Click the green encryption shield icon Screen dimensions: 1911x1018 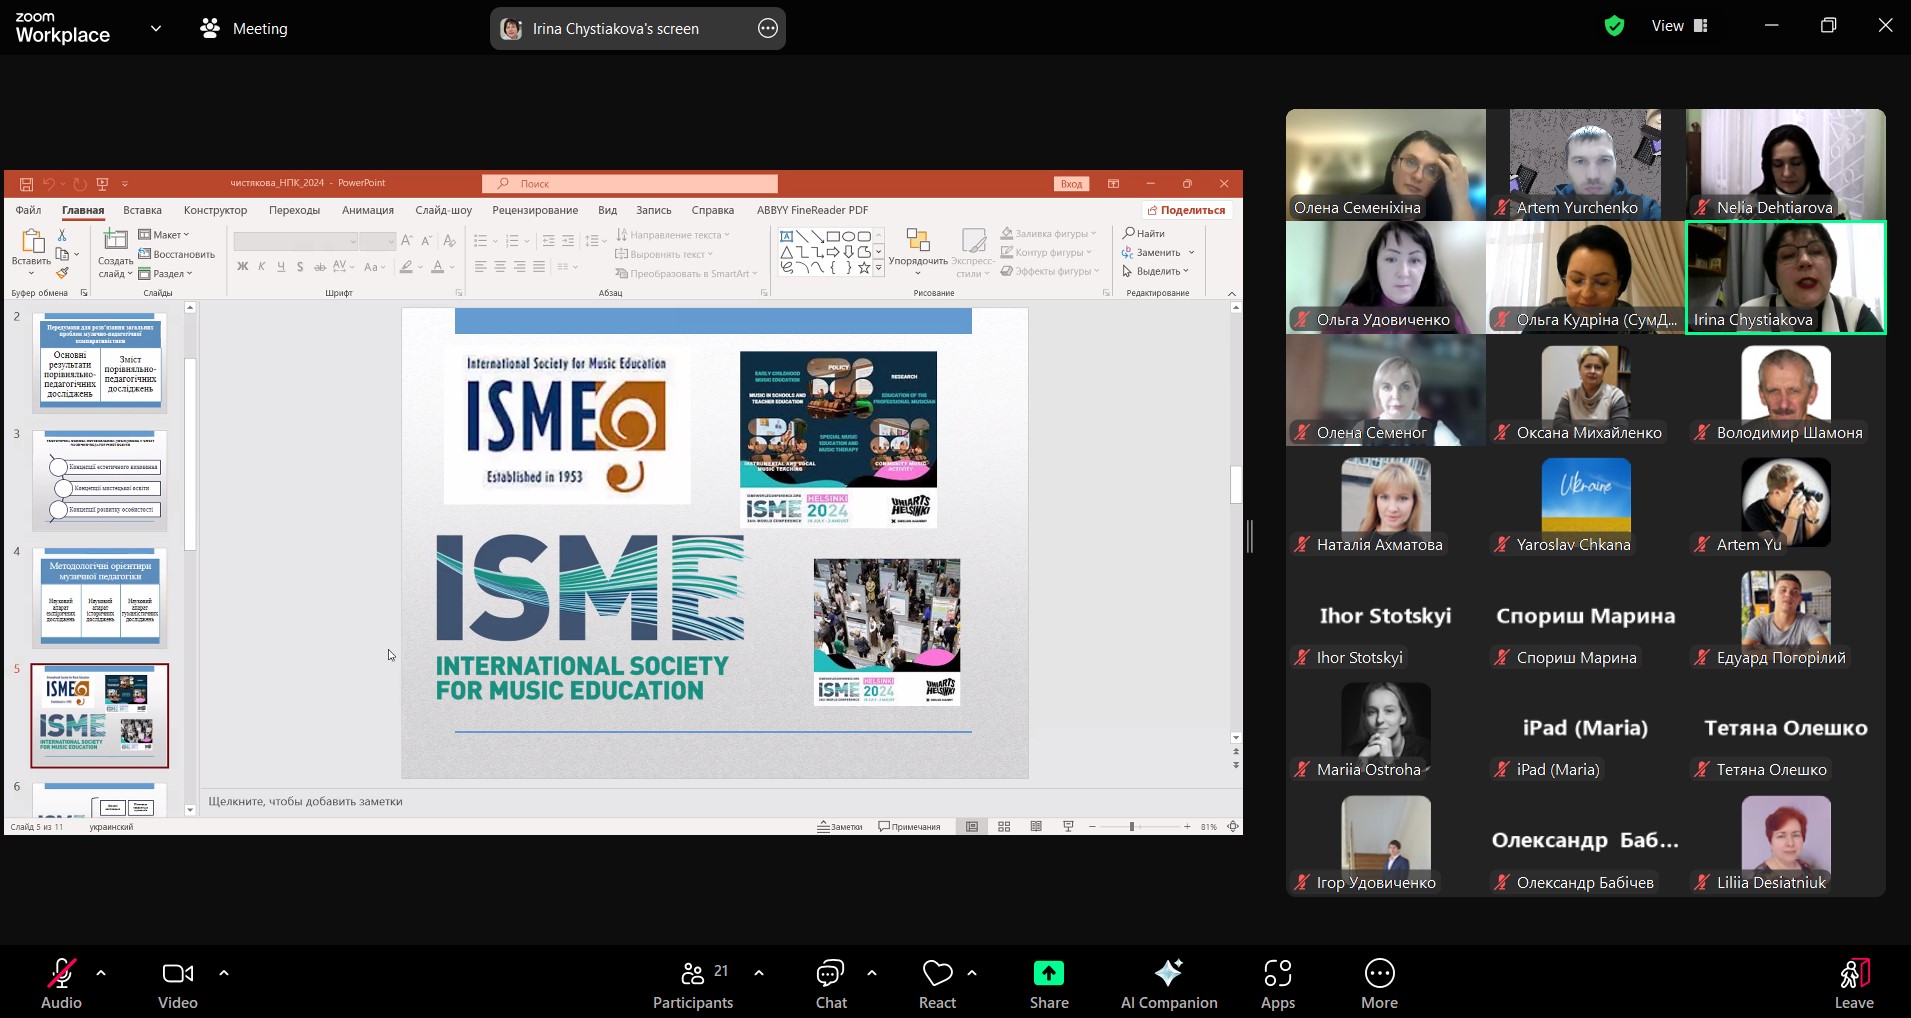(x=1614, y=26)
